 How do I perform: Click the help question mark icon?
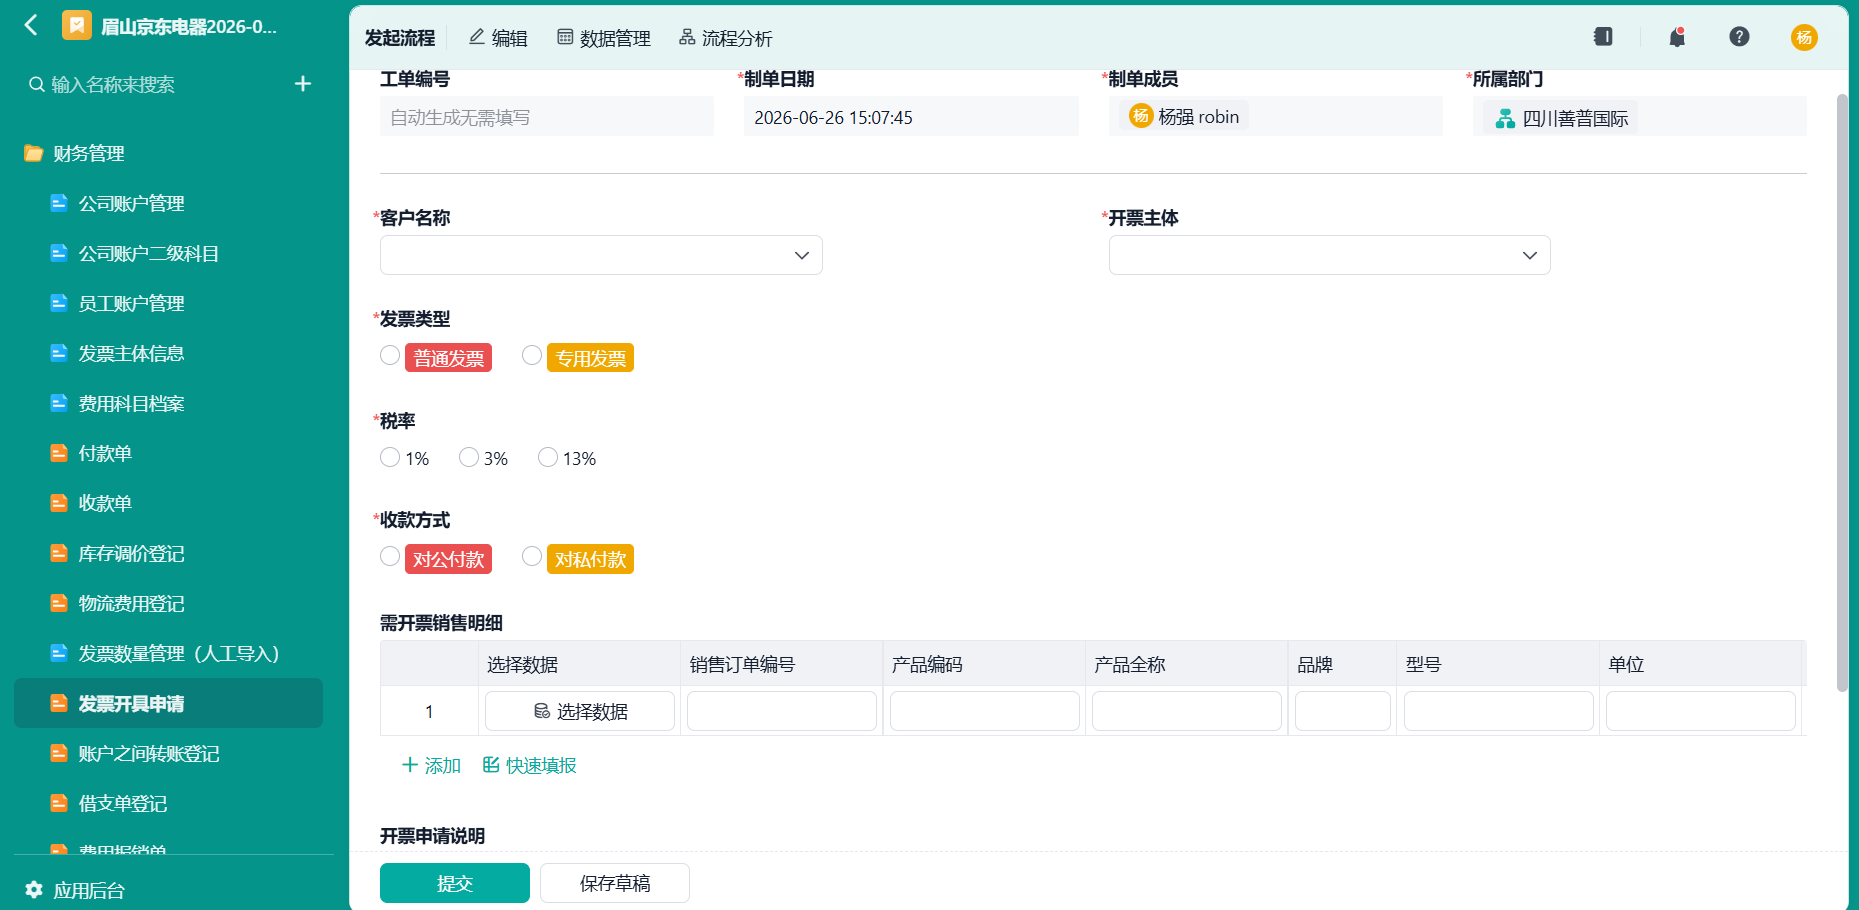(1739, 37)
